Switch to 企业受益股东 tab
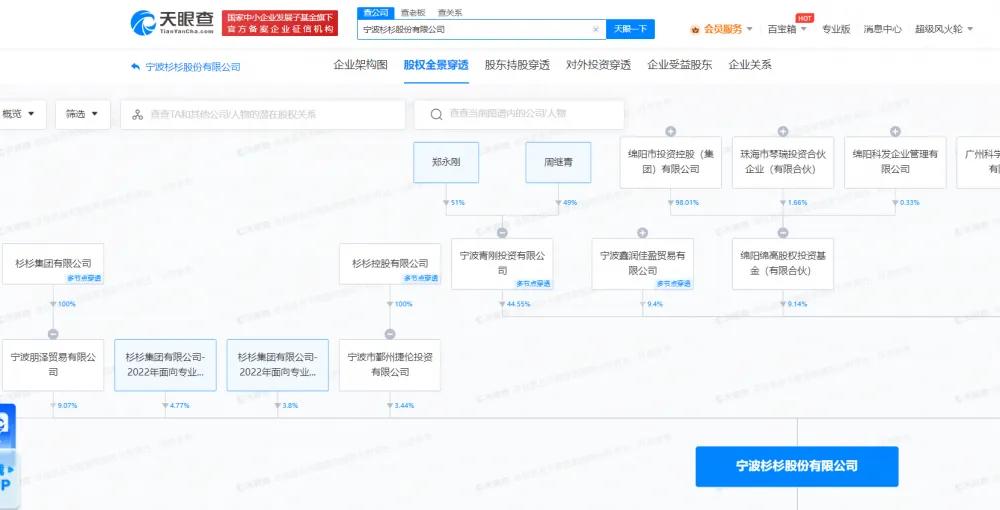Viewport: 1000px width, 510px height. click(x=679, y=64)
